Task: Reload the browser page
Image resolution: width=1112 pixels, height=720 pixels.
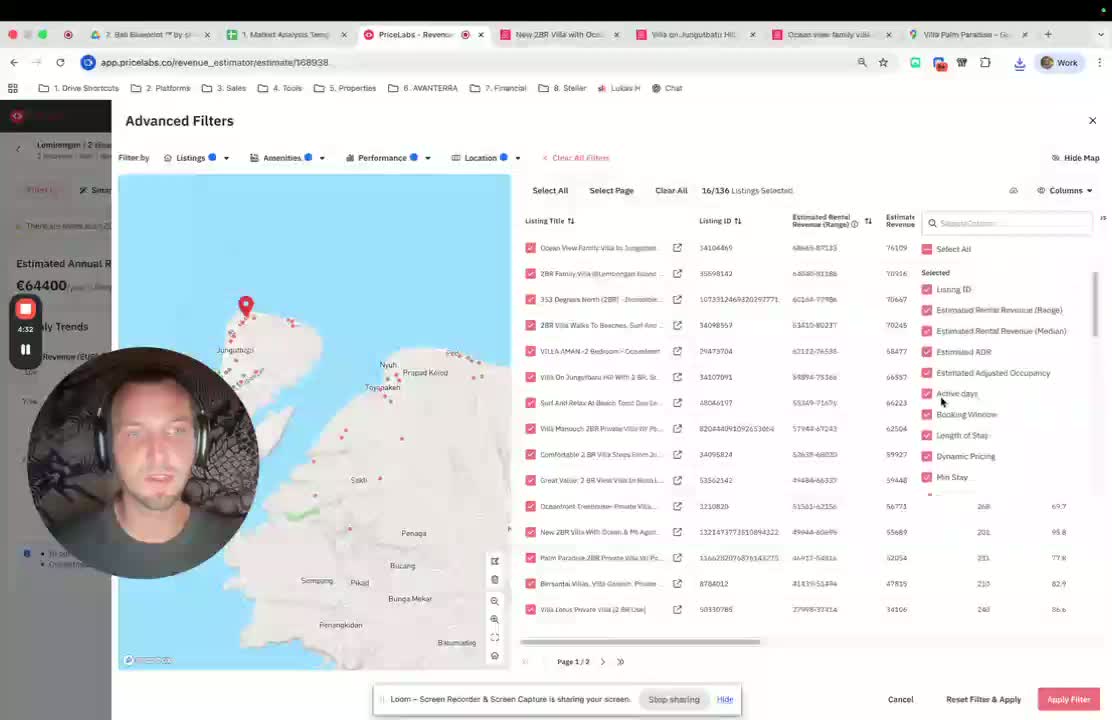Action: point(60,62)
